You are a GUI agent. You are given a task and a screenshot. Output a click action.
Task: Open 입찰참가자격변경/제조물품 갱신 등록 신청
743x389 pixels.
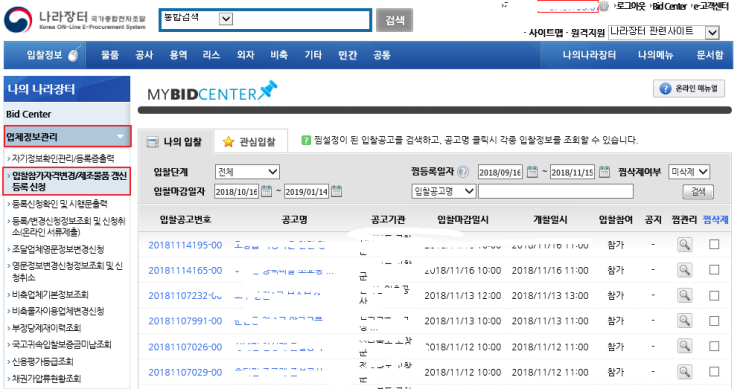click(x=67, y=181)
